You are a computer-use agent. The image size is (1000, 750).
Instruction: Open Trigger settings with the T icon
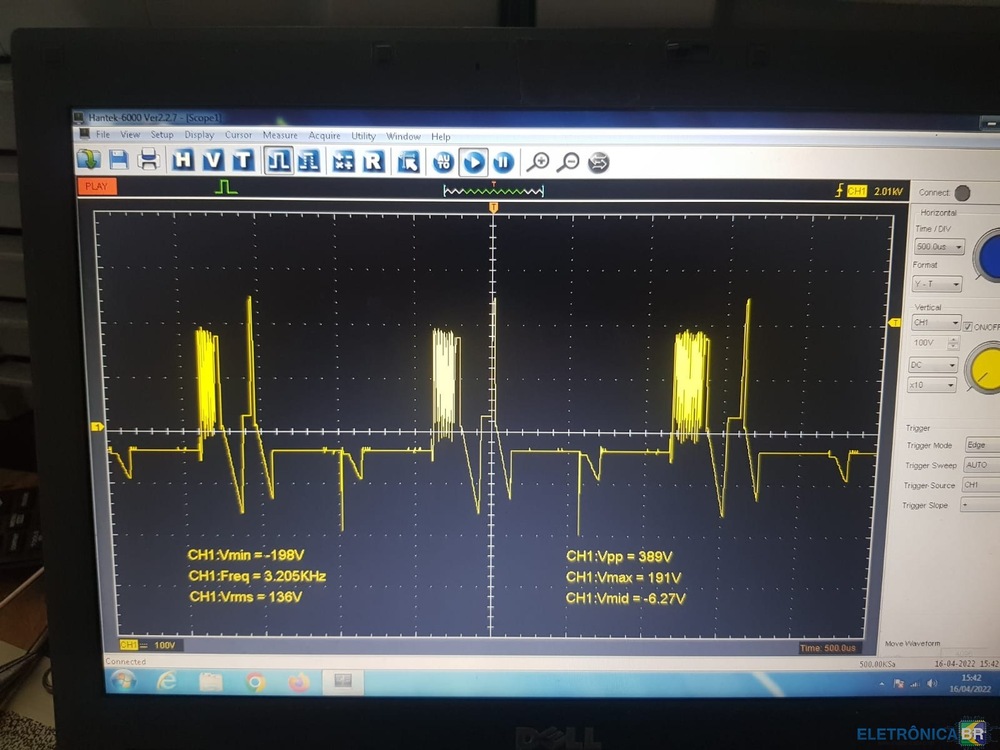pos(243,160)
